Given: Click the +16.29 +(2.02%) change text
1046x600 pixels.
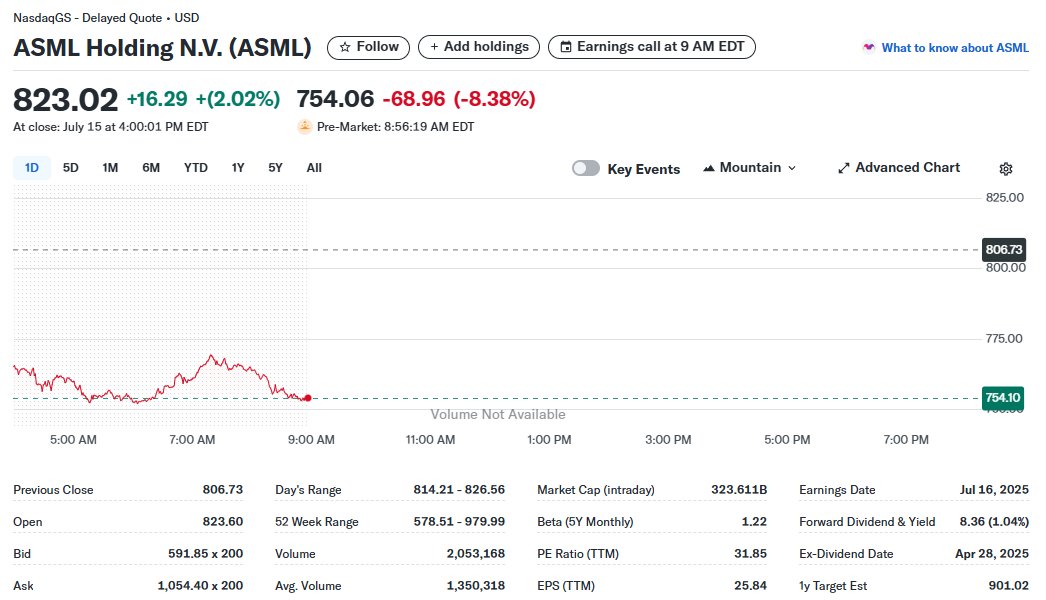Looking at the screenshot, I should [x=203, y=99].
